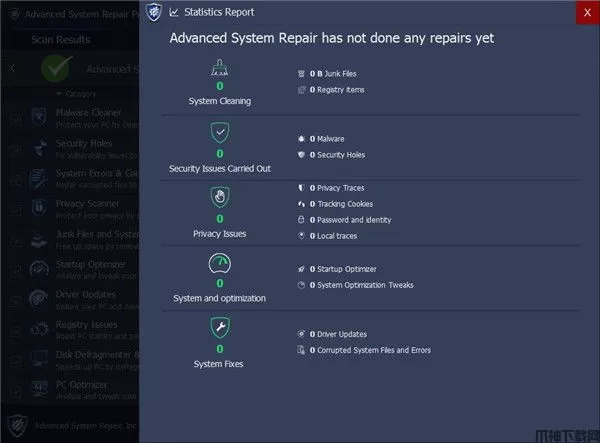
Task: Click the System Cleaning broom icon
Action: tap(219, 68)
